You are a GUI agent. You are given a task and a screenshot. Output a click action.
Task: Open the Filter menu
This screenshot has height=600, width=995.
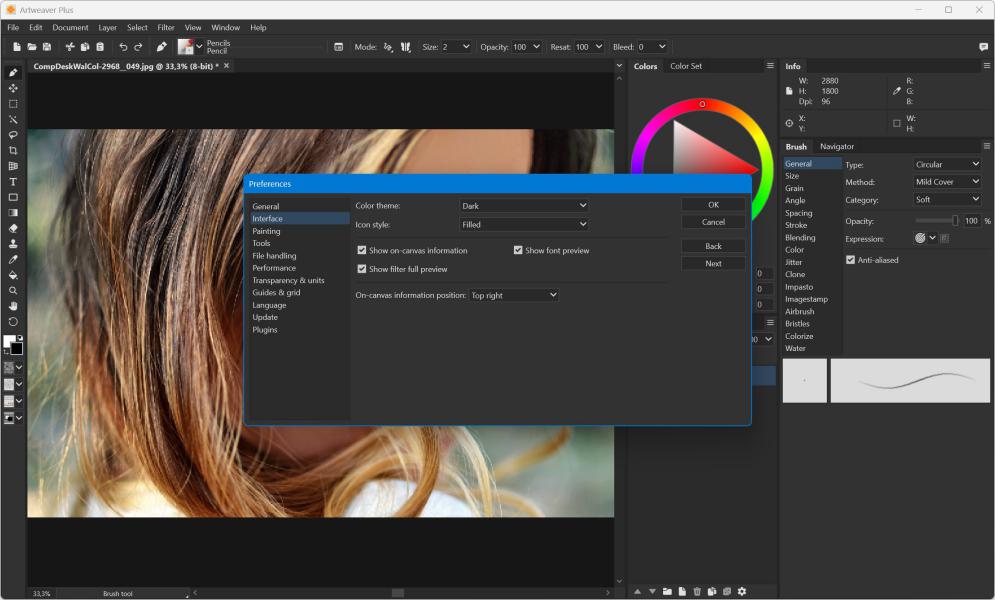click(x=165, y=27)
